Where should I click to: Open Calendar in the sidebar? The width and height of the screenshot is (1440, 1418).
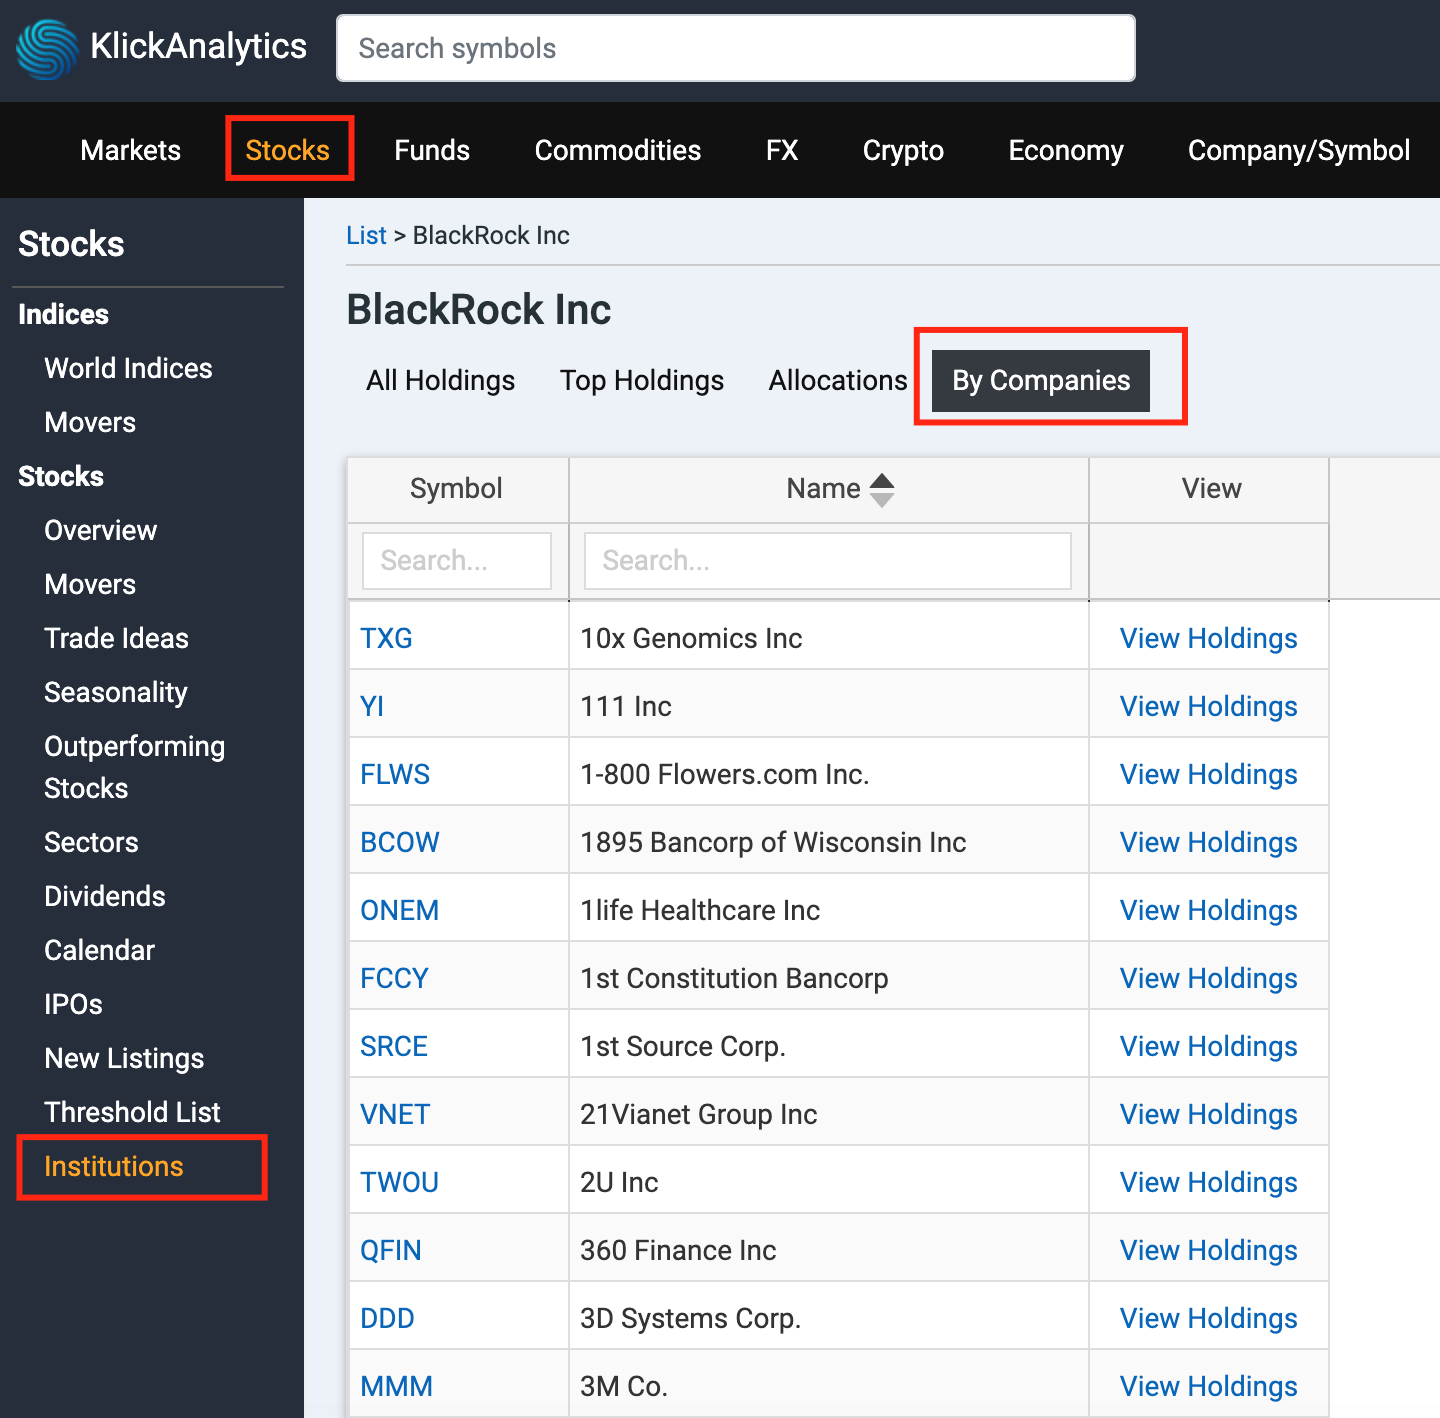99,950
